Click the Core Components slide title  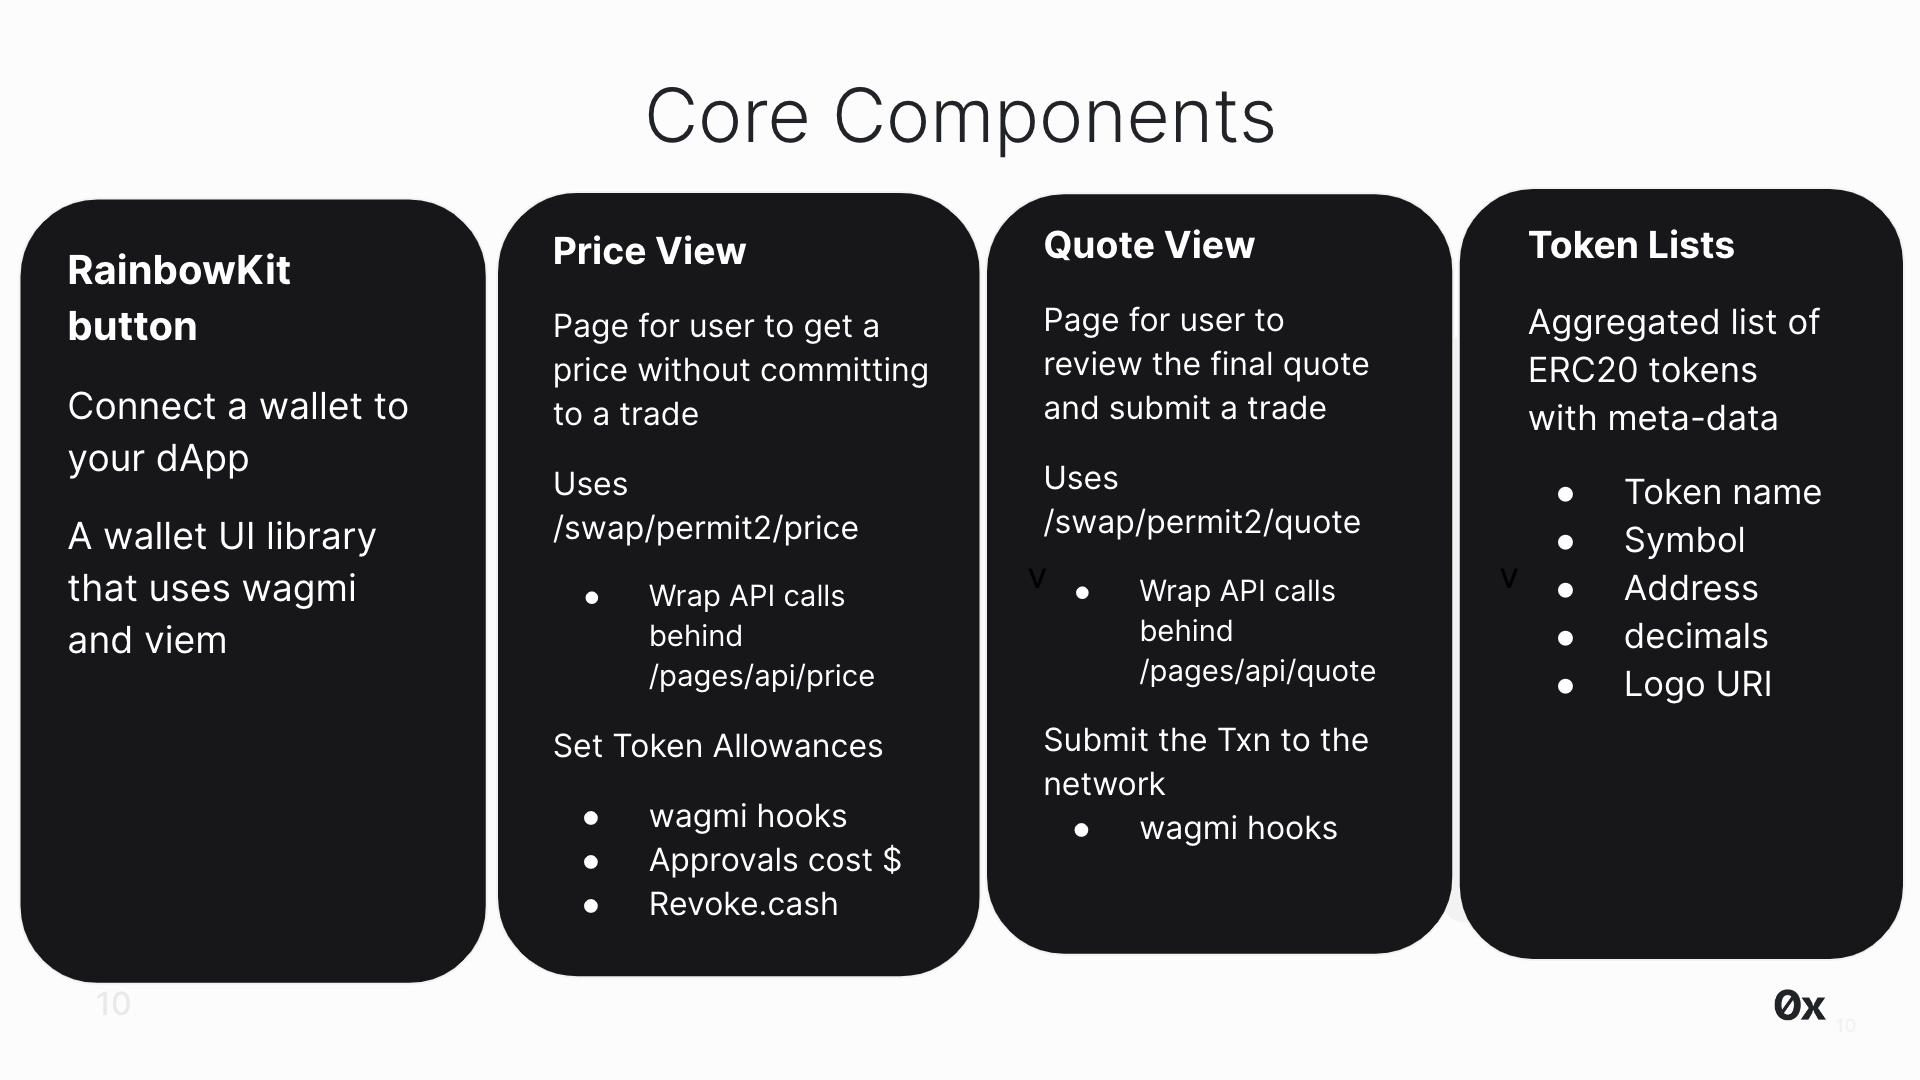(960, 115)
